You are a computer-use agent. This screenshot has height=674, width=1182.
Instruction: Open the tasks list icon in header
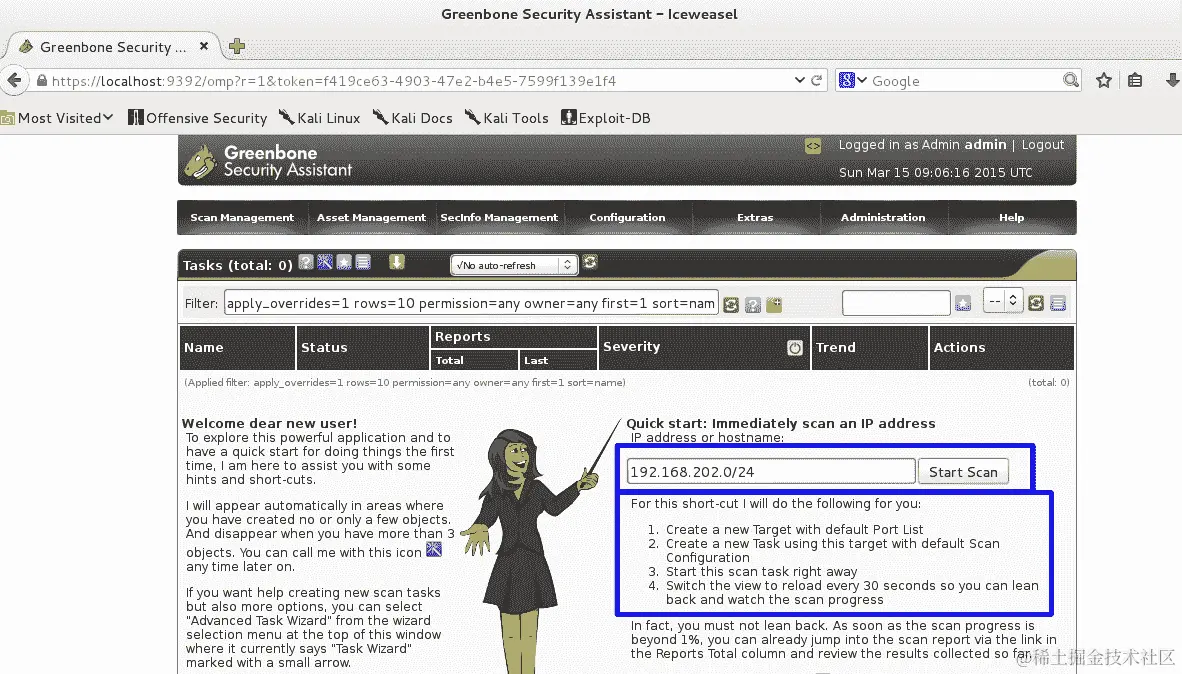(363, 262)
